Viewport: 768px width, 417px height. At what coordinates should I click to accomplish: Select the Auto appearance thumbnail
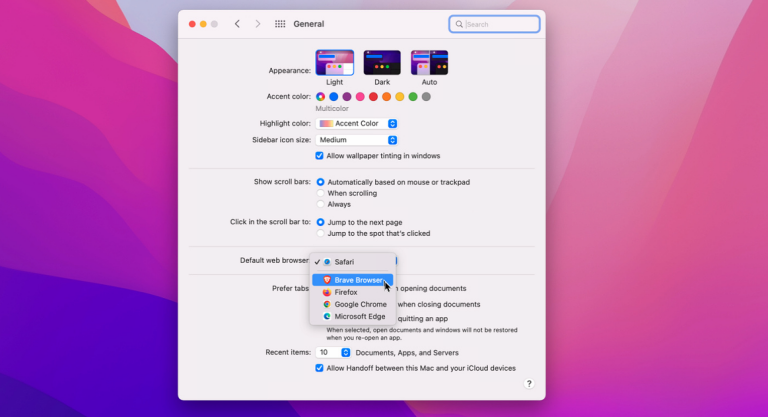click(x=429, y=62)
